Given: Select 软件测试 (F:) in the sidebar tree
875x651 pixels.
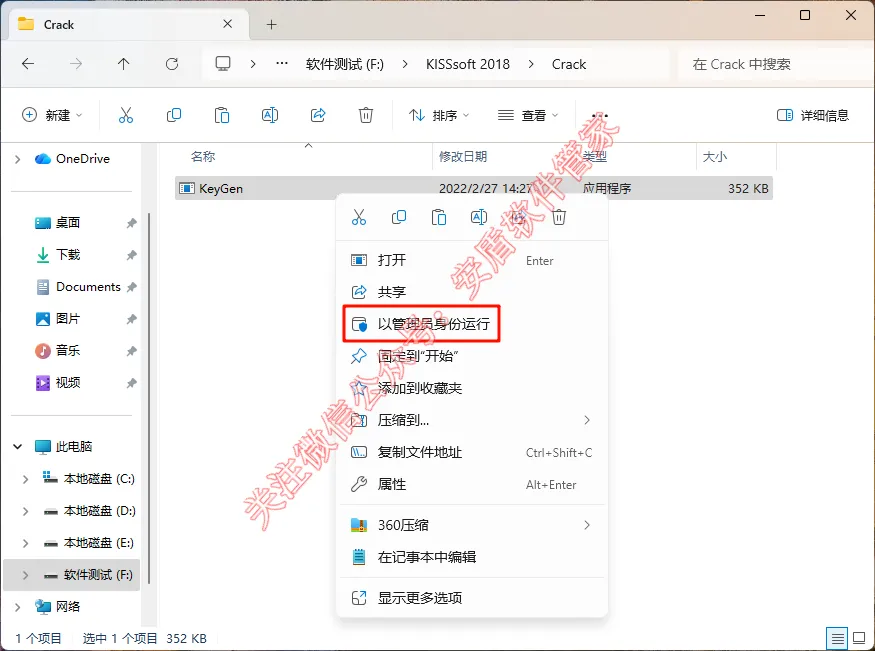Looking at the screenshot, I should pyautogui.click(x=71, y=575).
